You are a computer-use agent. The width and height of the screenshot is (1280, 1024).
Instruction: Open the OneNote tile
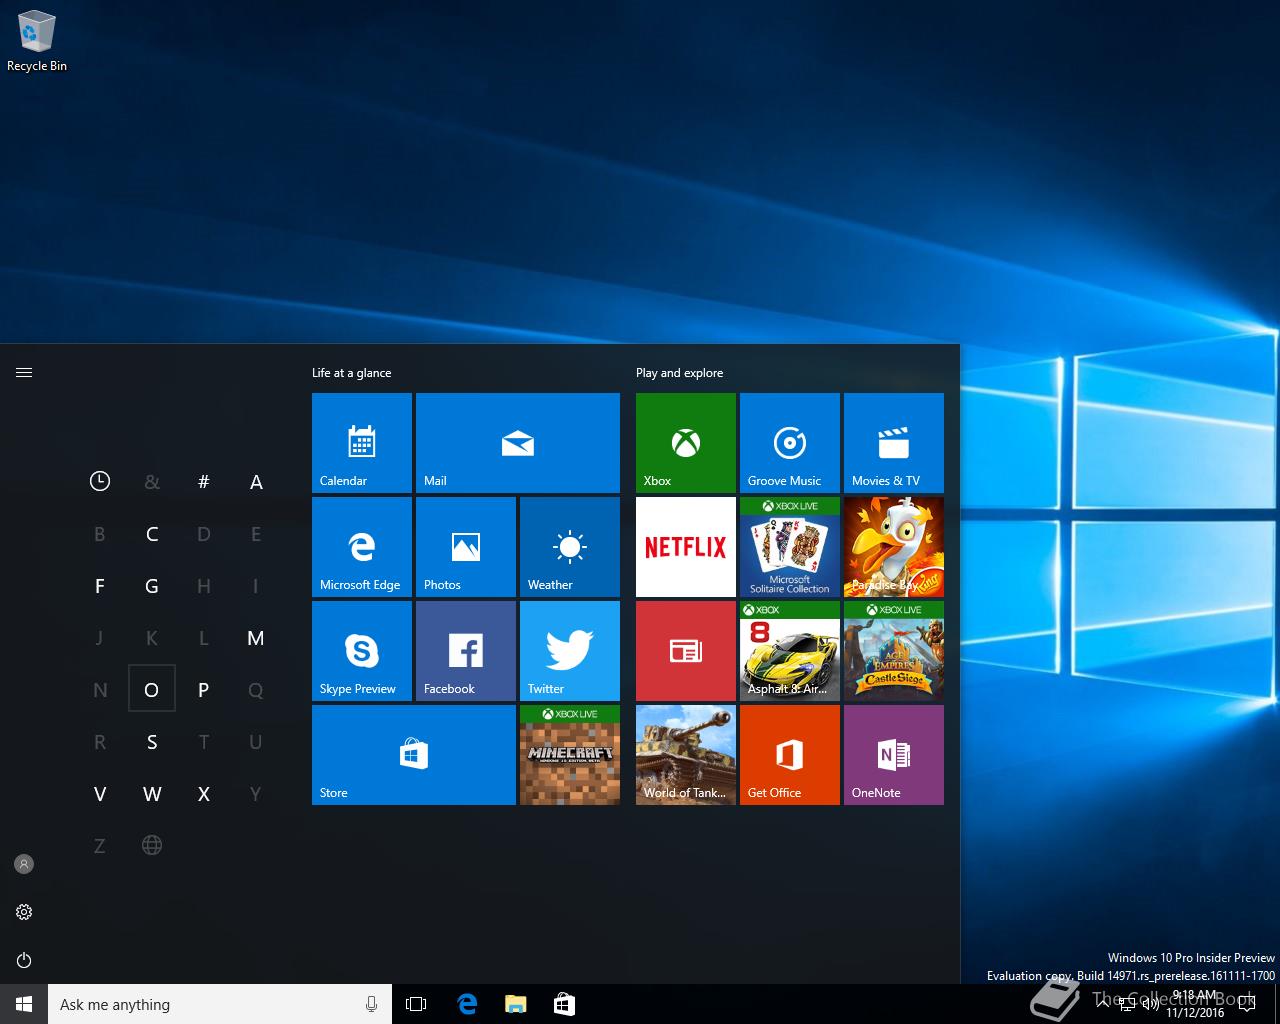point(894,755)
